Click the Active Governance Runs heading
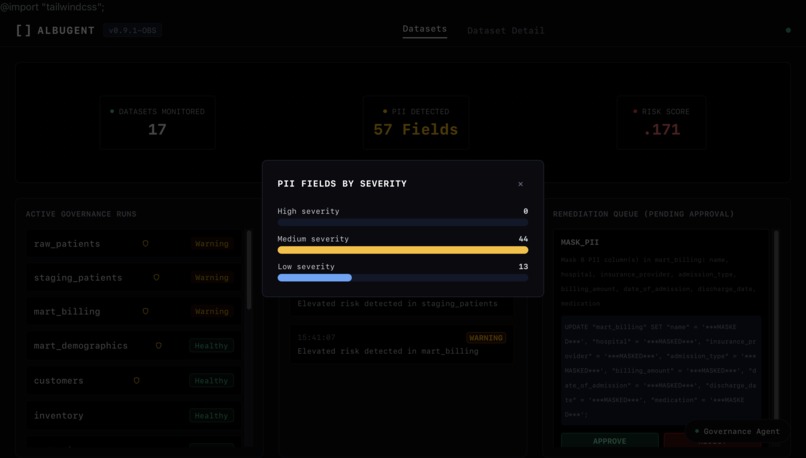This screenshot has height=458, width=806. (x=81, y=214)
